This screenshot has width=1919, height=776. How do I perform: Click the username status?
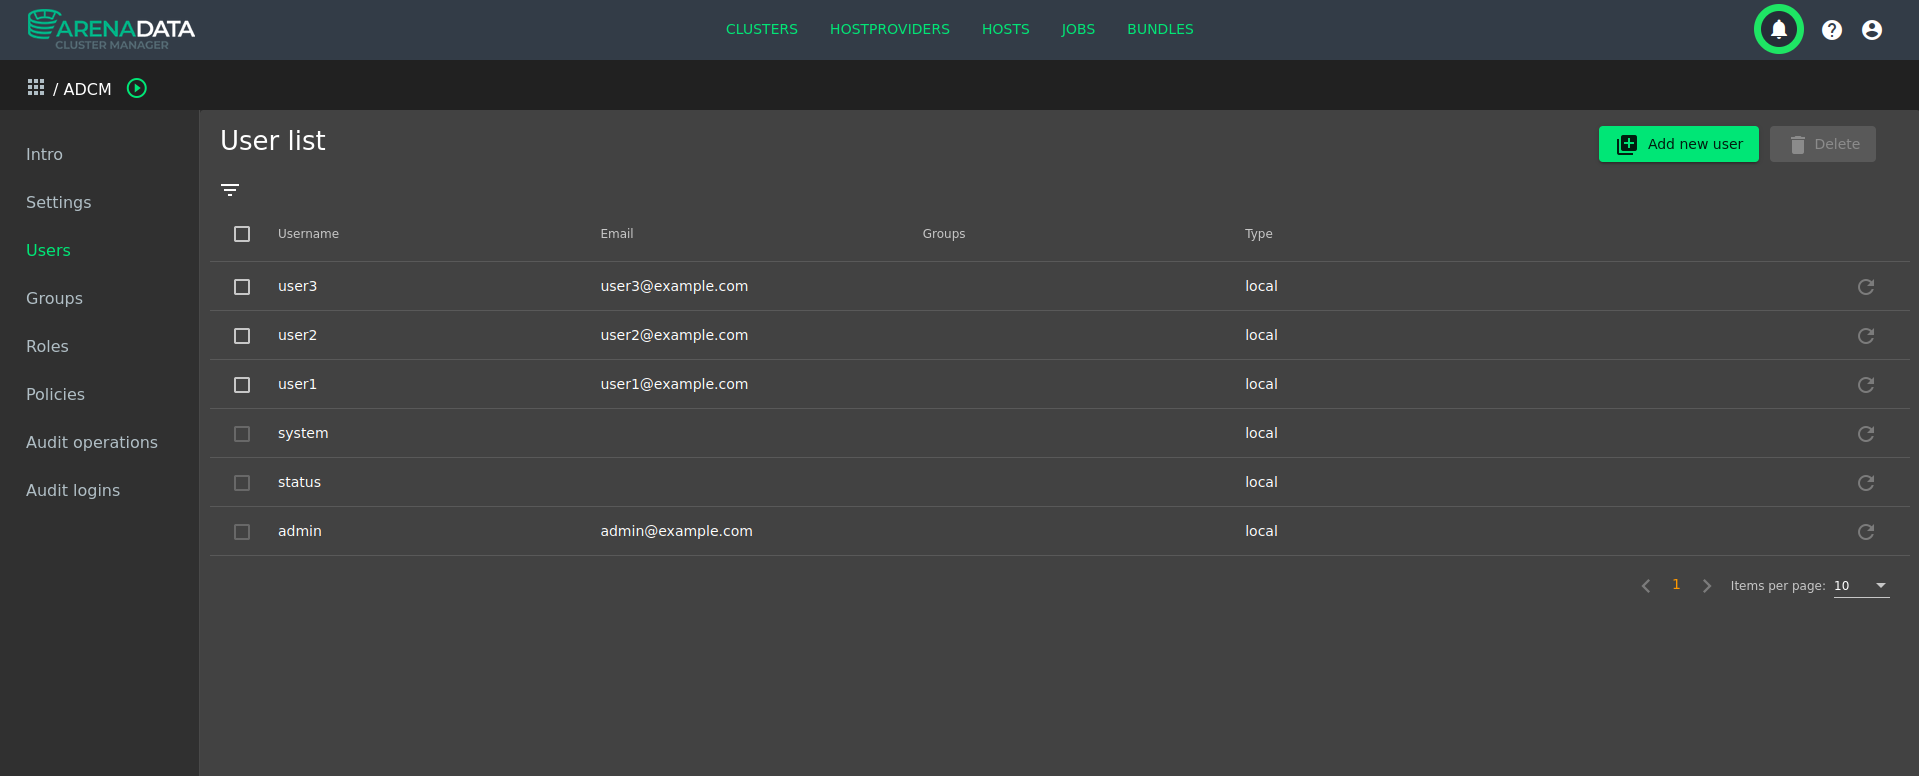click(x=299, y=482)
